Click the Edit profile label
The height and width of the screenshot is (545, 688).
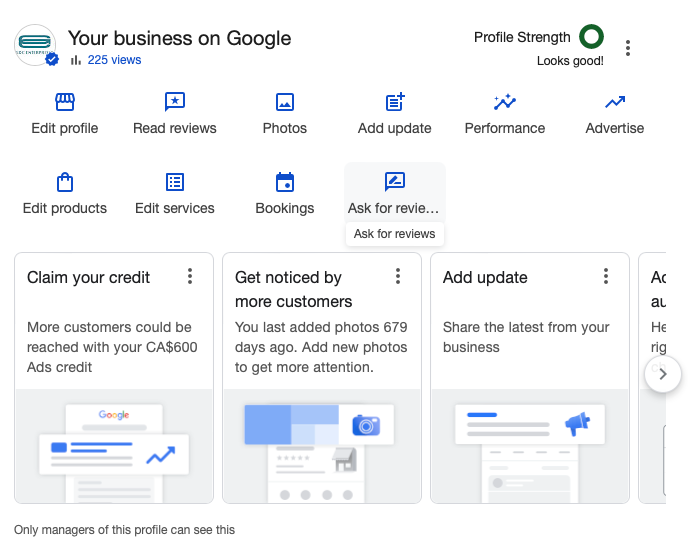(65, 128)
